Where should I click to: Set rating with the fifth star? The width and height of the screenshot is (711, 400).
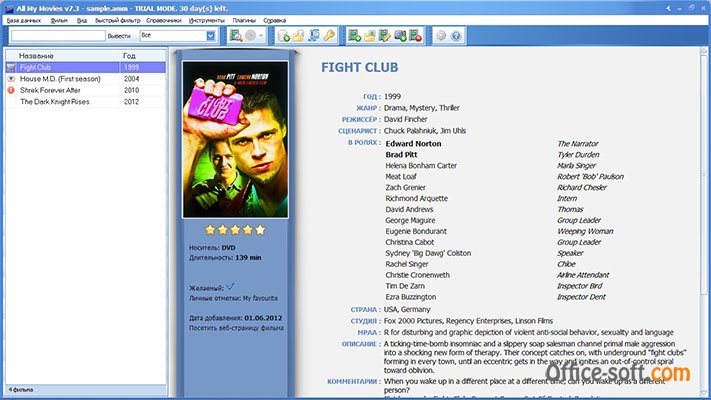[260, 229]
